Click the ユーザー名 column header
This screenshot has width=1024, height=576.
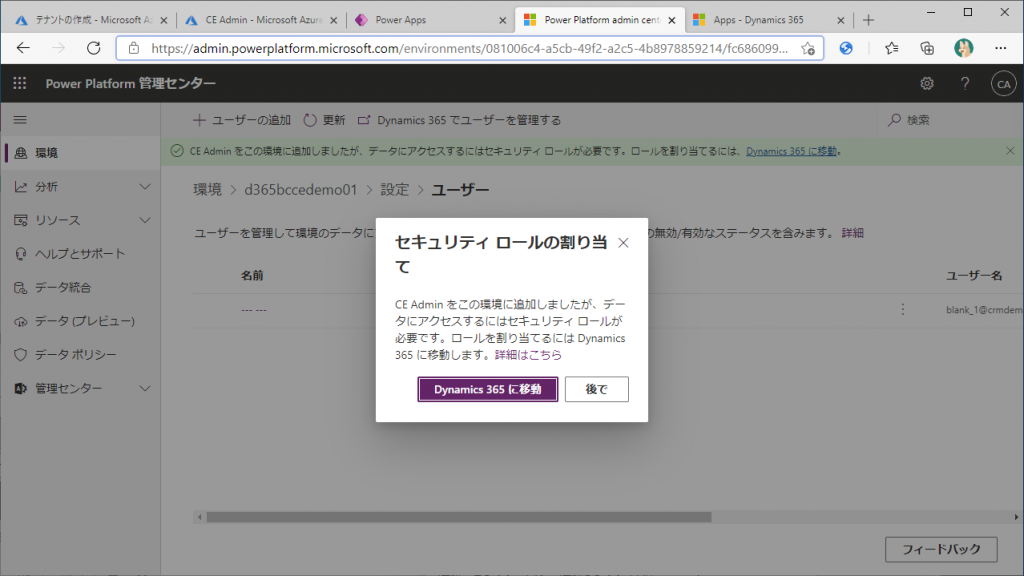[x=974, y=276]
